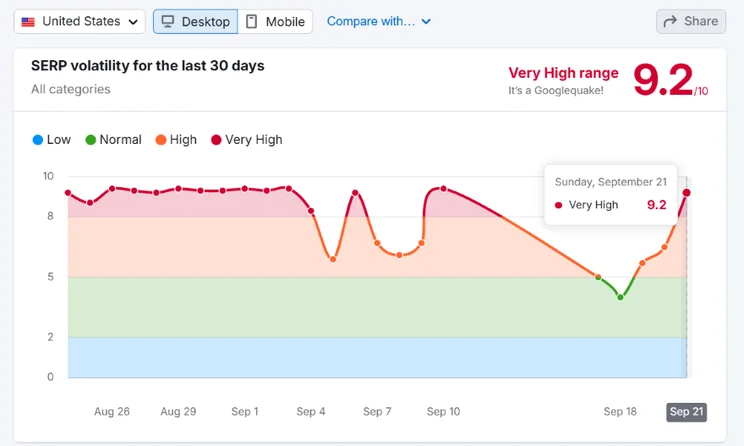Click the Compare with chevron arrow
This screenshot has height=446, width=744.
tap(426, 21)
